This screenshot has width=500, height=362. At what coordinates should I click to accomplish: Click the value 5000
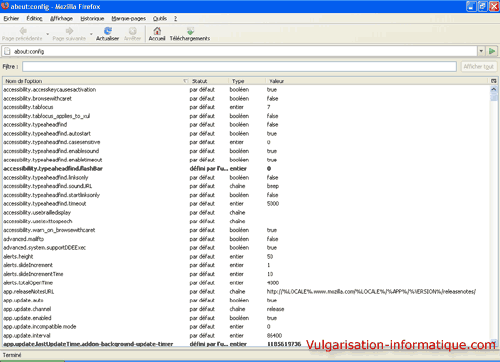coord(273,203)
